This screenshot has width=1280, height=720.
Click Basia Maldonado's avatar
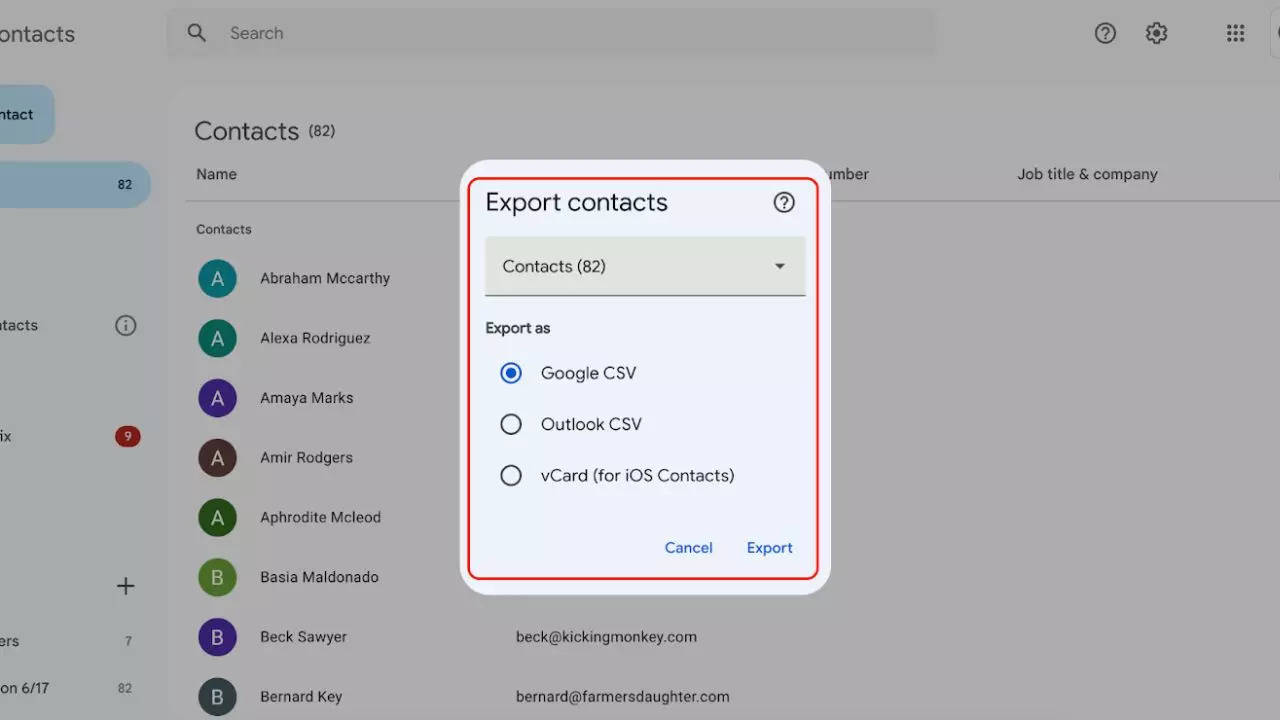pyautogui.click(x=217, y=577)
